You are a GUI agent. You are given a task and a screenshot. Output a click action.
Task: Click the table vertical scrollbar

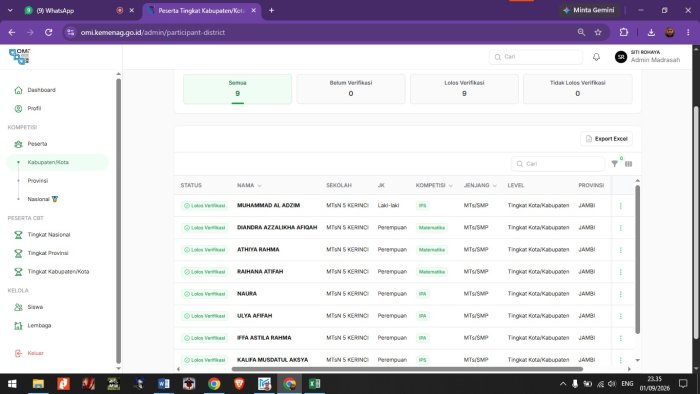coord(638,260)
